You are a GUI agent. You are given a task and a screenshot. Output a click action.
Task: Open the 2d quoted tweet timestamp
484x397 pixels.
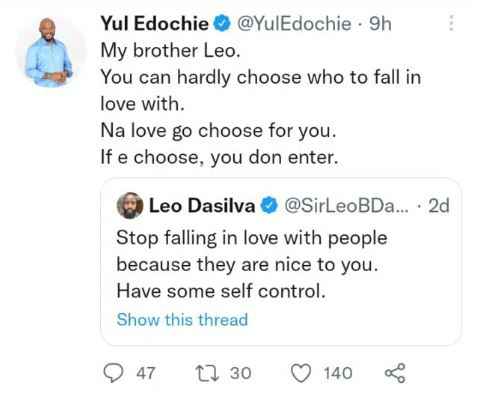(439, 206)
